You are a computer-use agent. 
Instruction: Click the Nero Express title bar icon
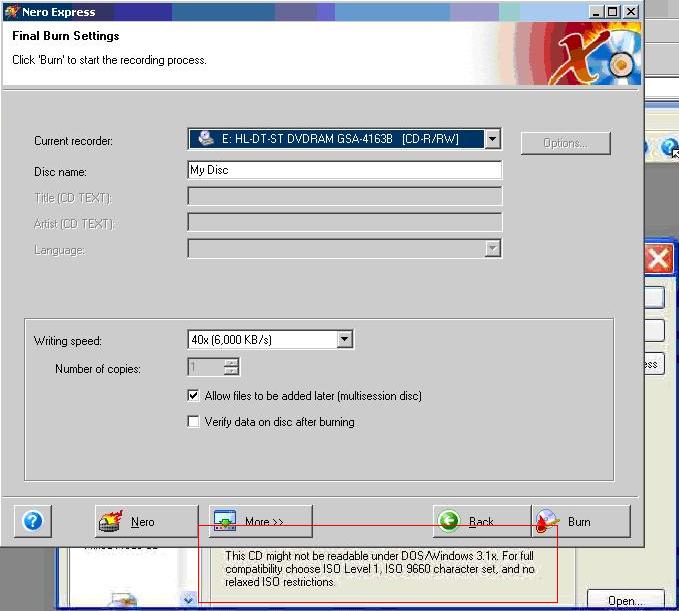pyautogui.click(x=12, y=12)
